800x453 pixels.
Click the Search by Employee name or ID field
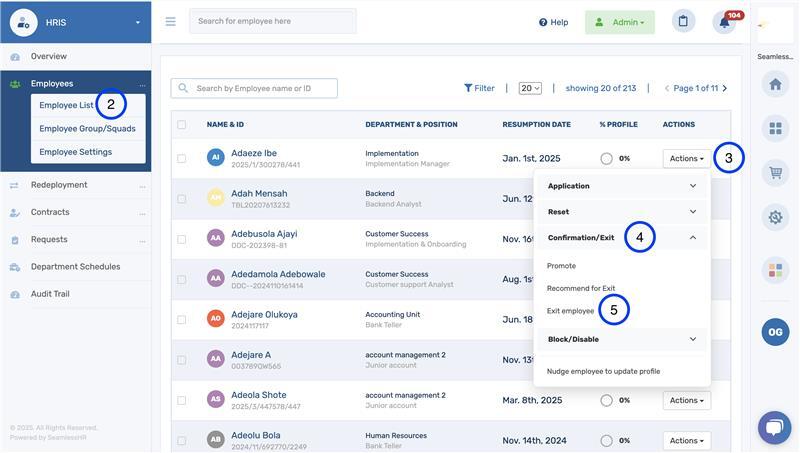[310, 88]
